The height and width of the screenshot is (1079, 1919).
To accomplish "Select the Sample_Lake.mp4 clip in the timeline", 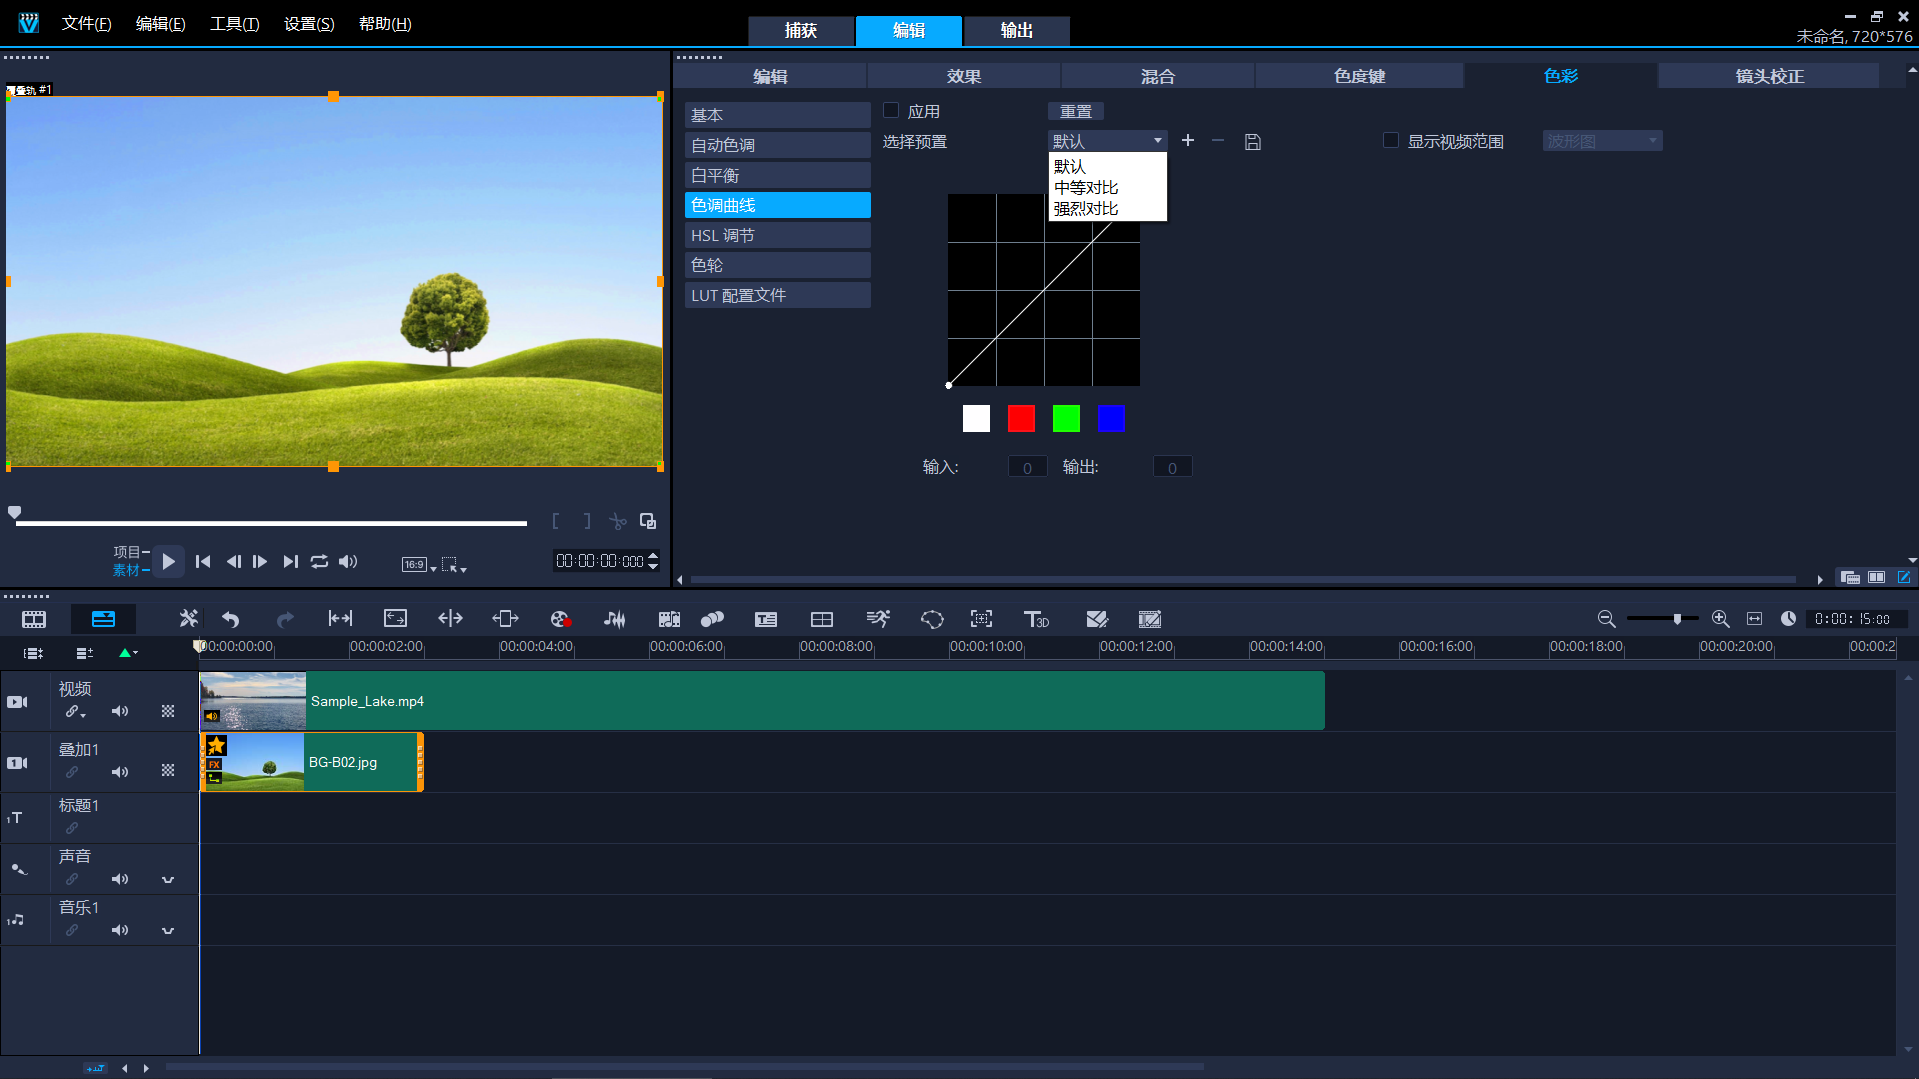I will [762, 701].
